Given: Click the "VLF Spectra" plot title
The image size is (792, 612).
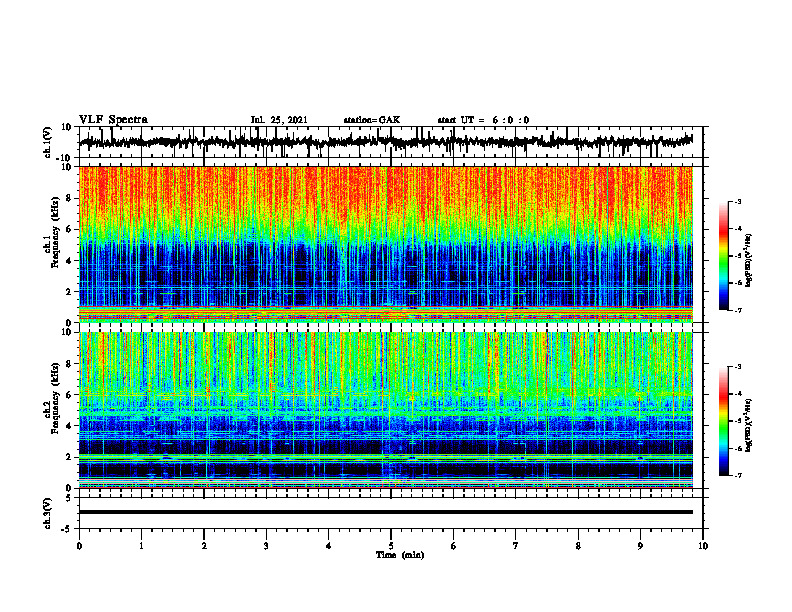Looking at the screenshot, I should [x=113, y=120].
